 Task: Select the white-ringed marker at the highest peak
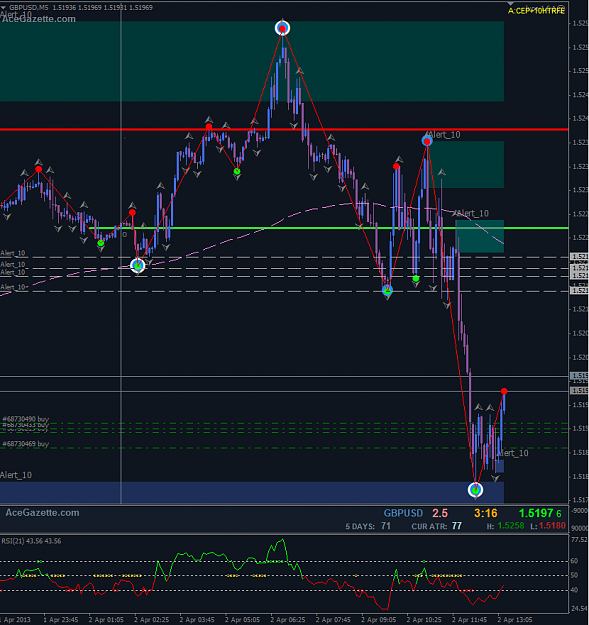click(x=283, y=28)
